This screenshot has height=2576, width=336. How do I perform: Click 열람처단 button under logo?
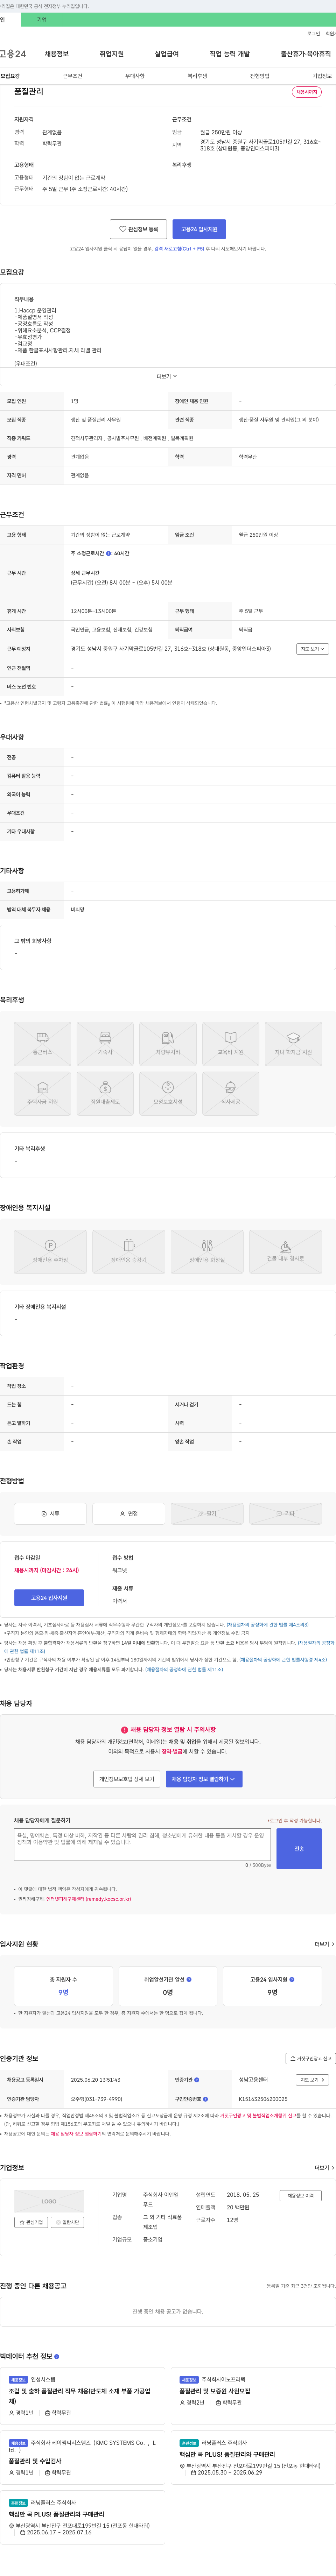[x=68, y=2222]
